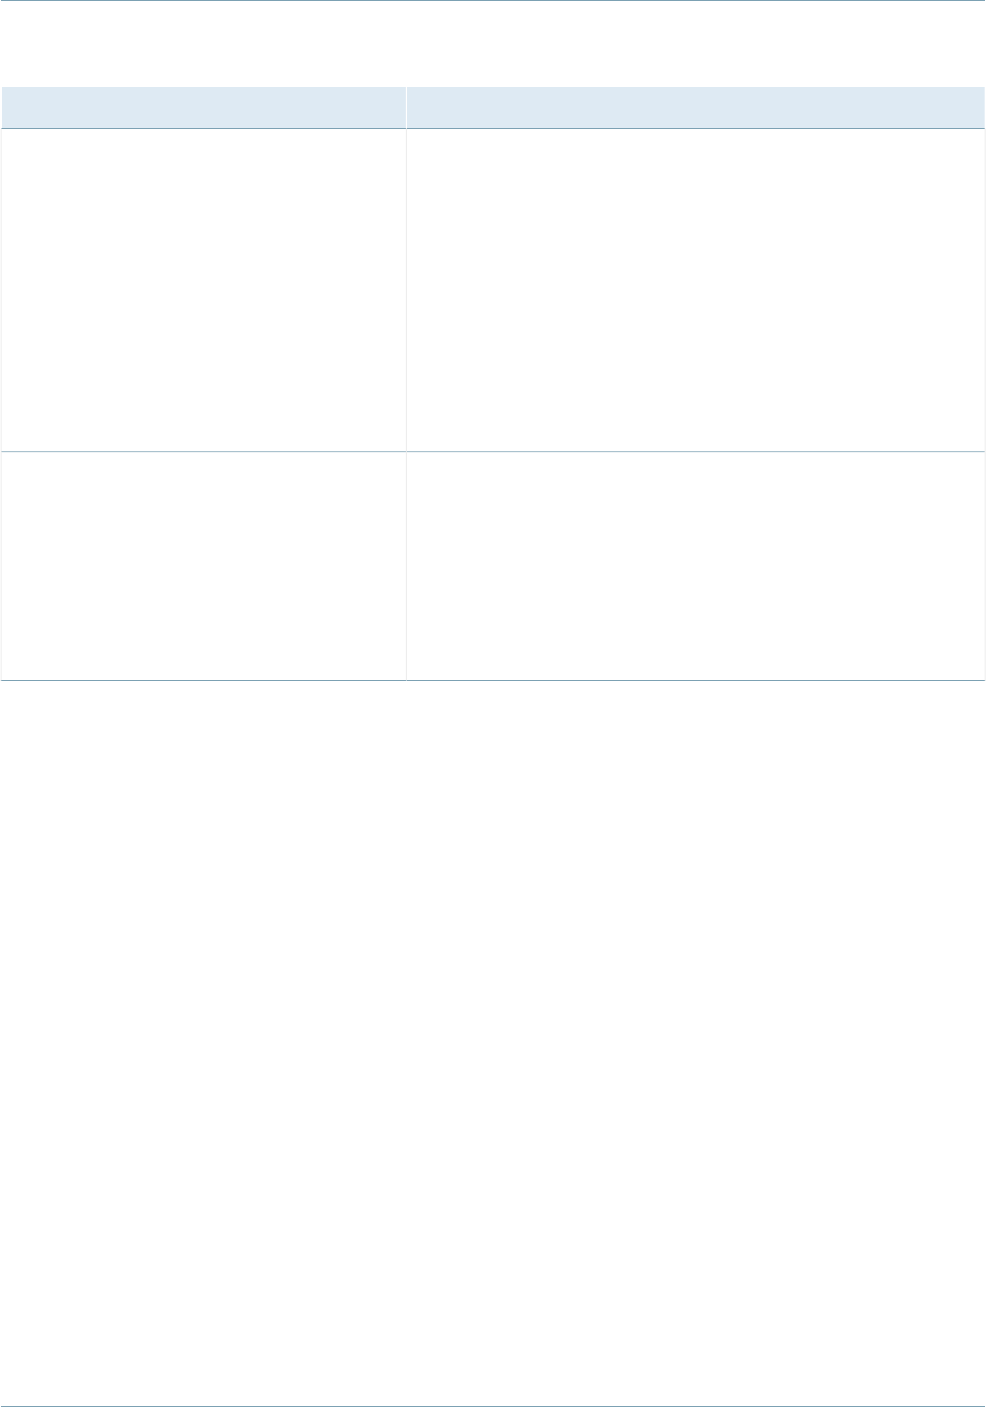
Task: Click the right blue header cell
Action: tap(696, 108)
